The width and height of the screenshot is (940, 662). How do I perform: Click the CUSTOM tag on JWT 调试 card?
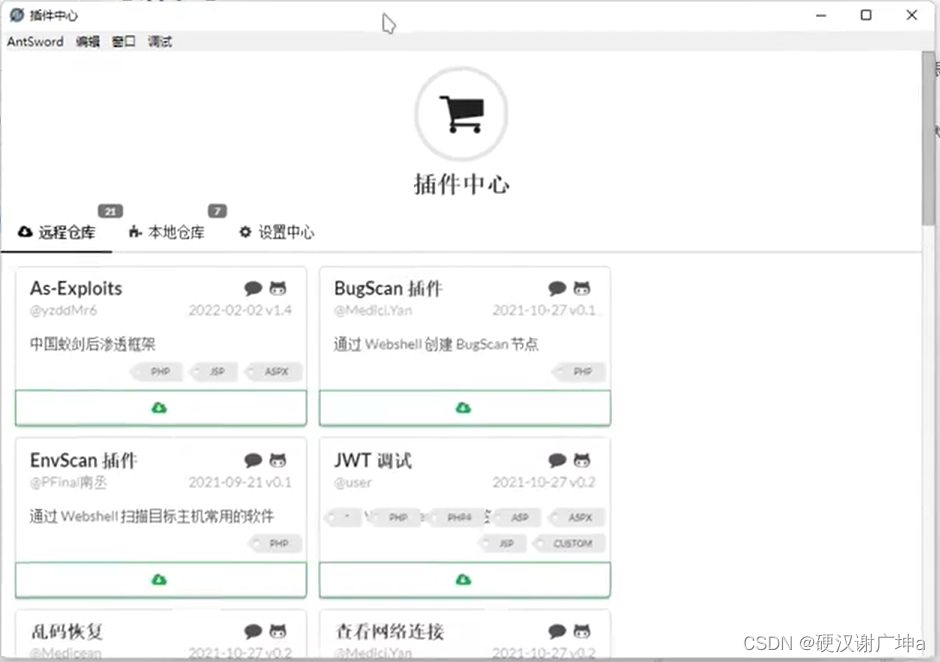click(x=570, y=543)
